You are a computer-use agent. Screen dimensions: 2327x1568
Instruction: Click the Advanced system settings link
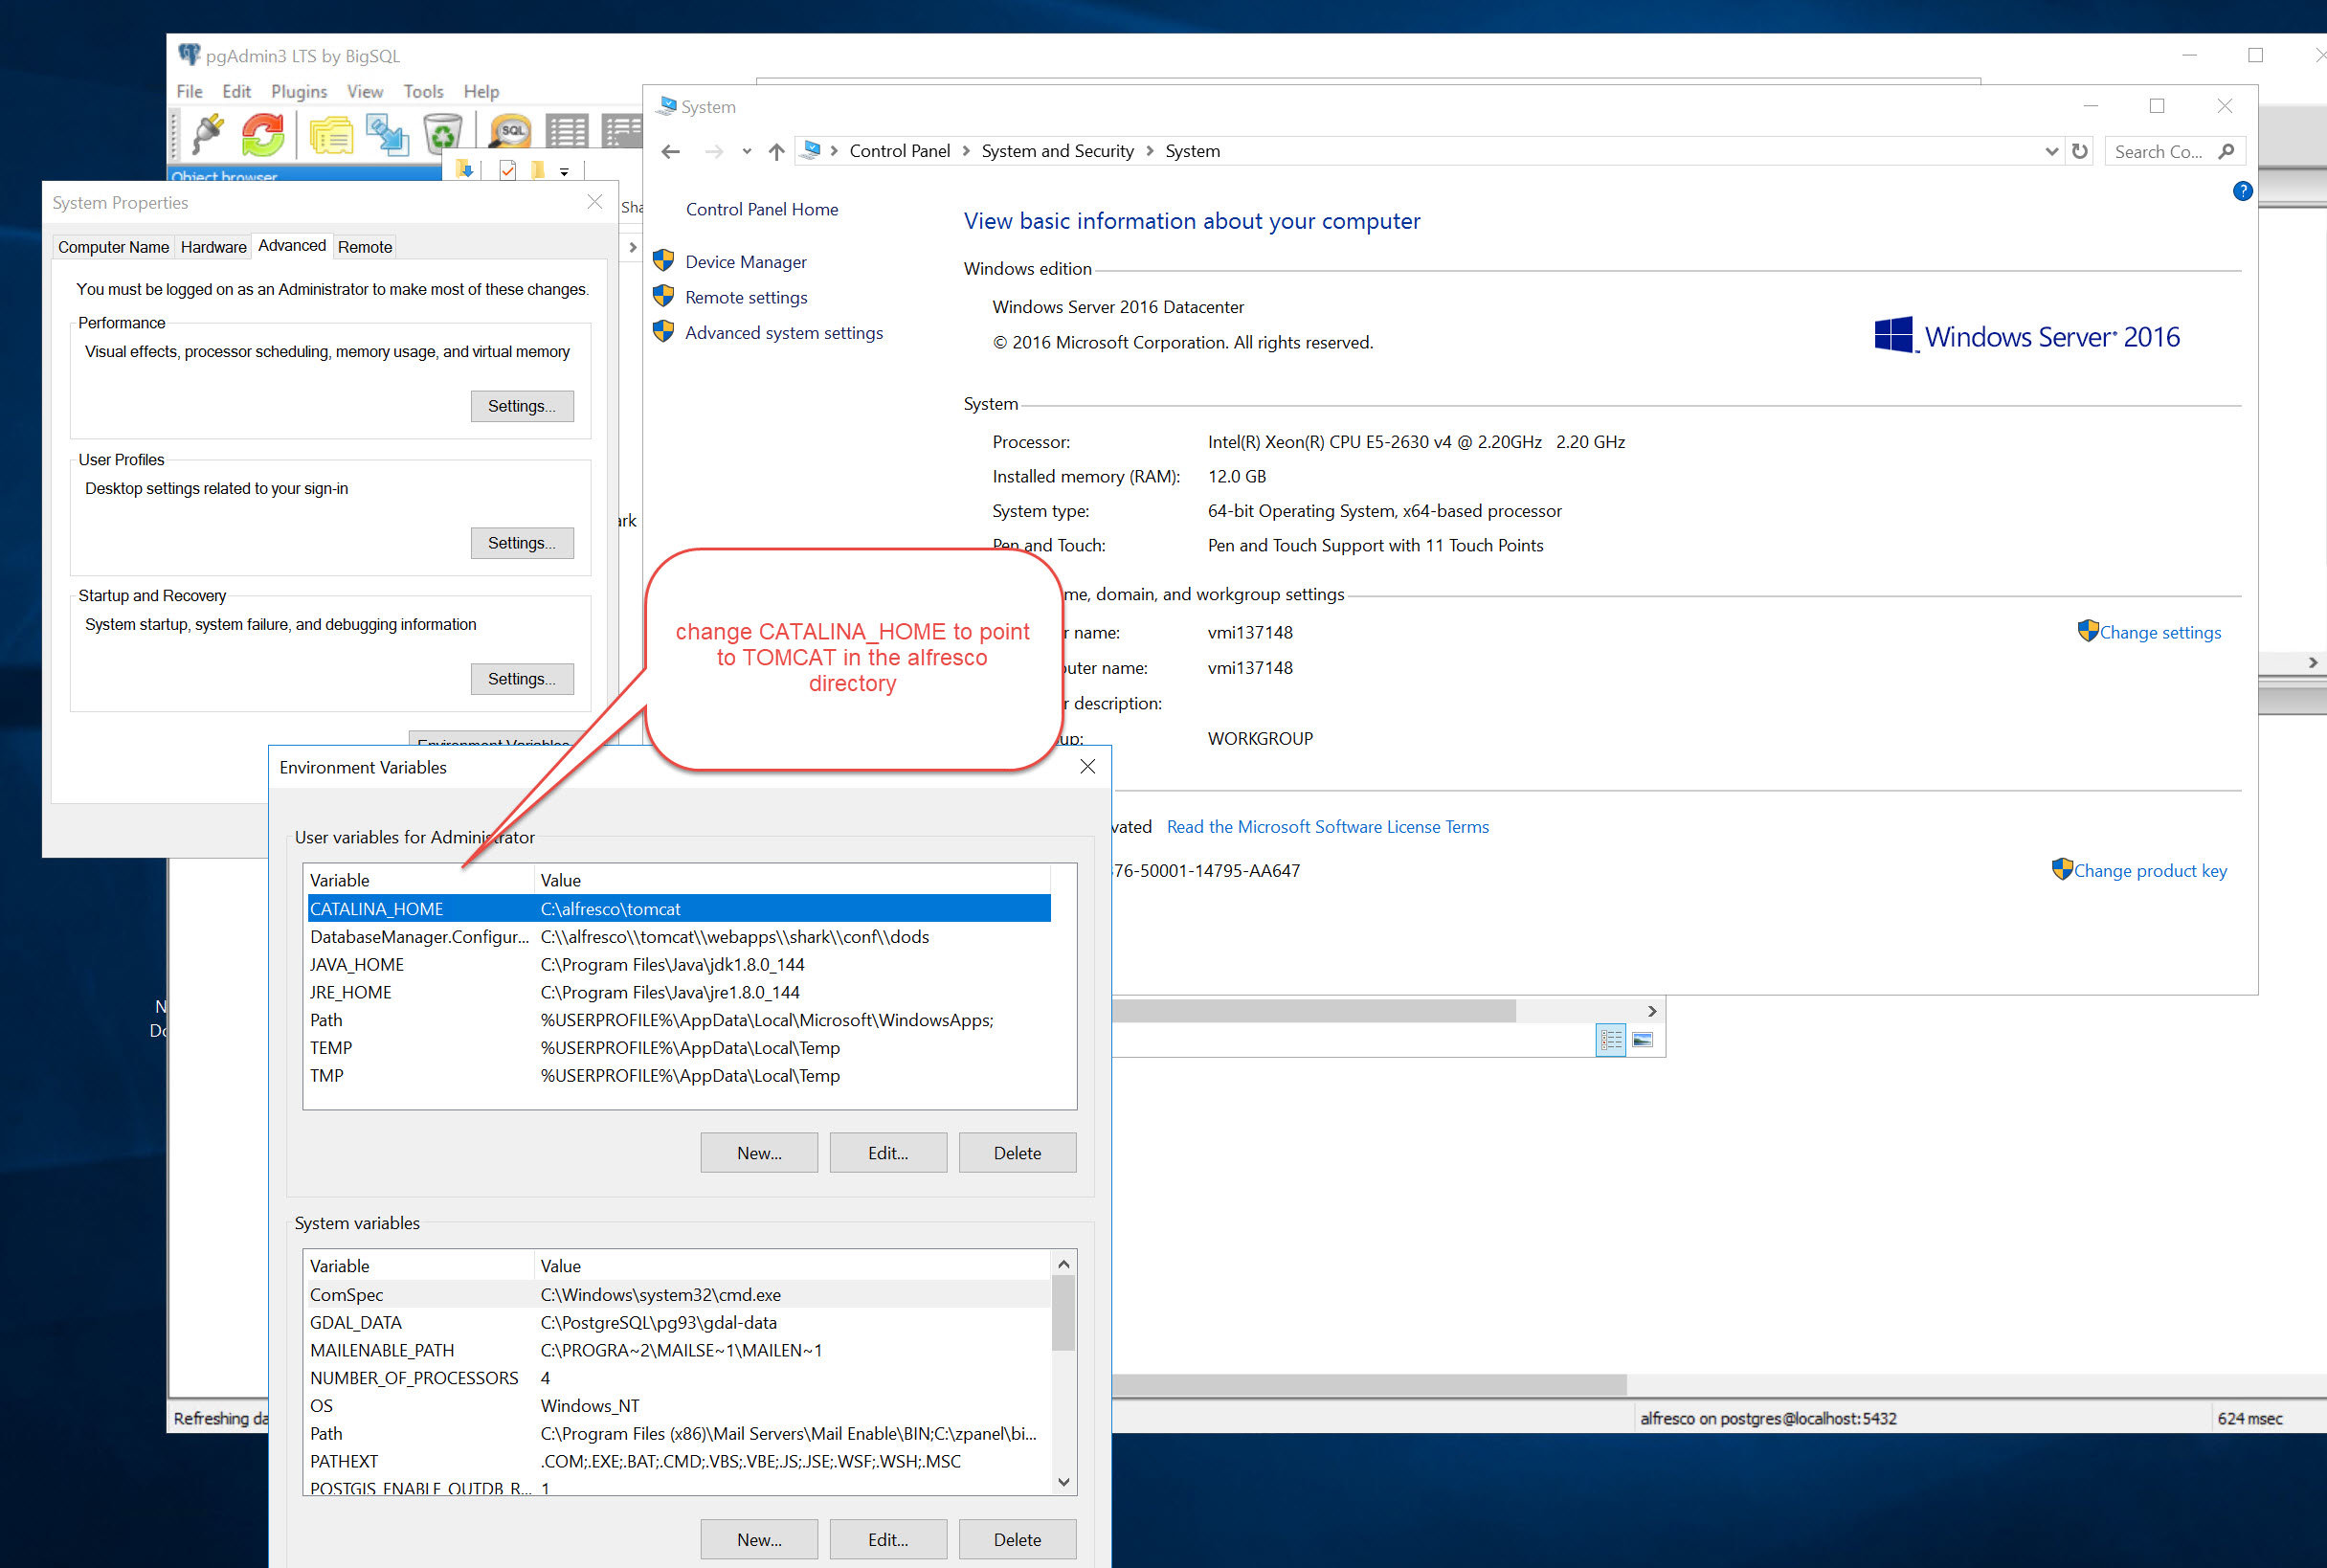point(783,333)
